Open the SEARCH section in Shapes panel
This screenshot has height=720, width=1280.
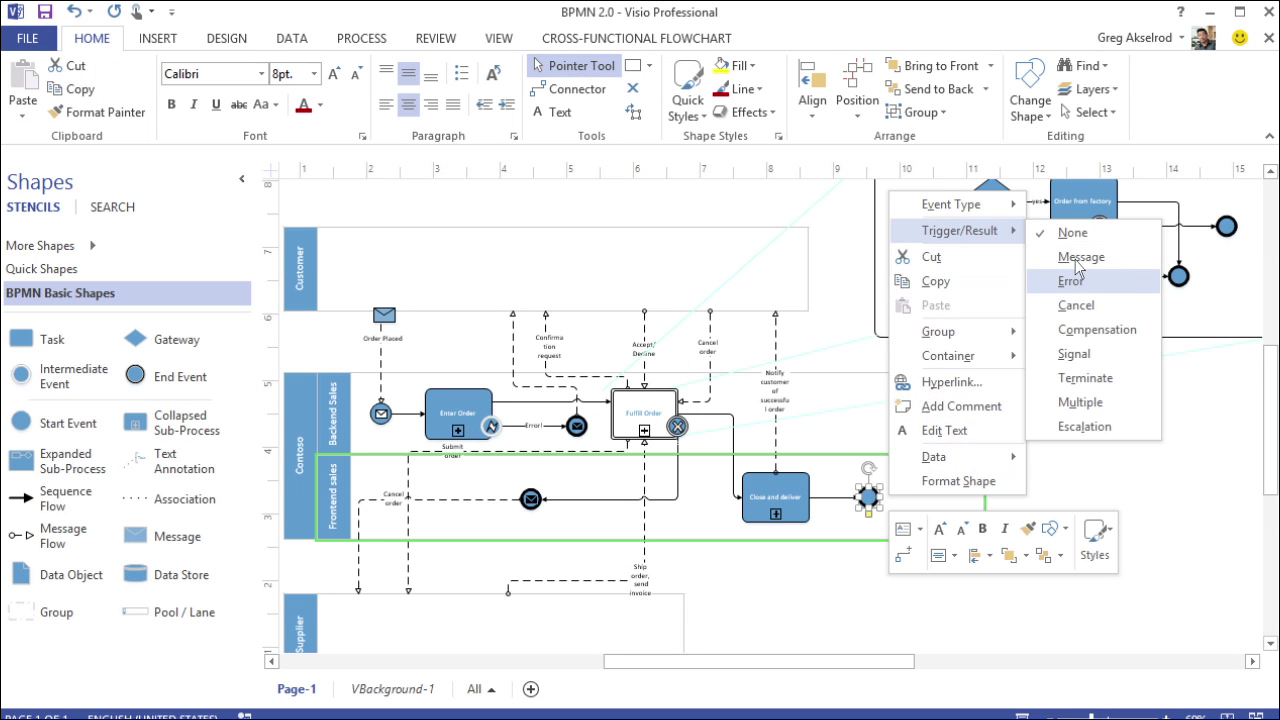tap(111, 206)
